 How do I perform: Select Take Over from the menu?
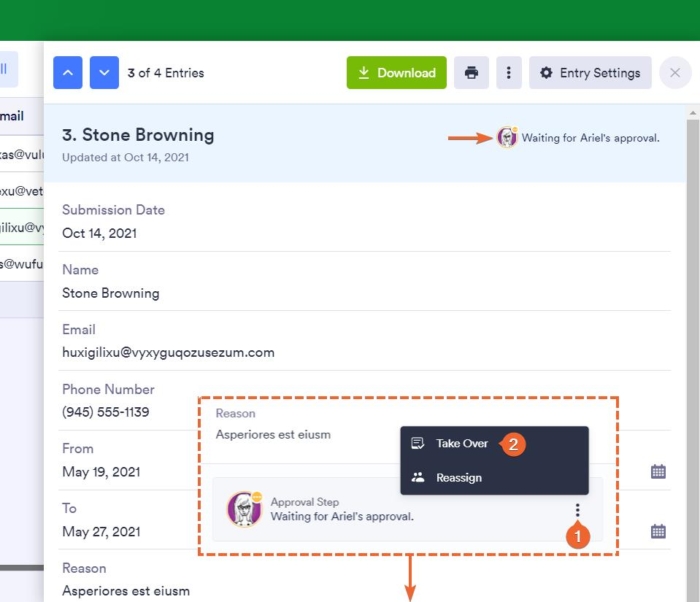(462, 443)
